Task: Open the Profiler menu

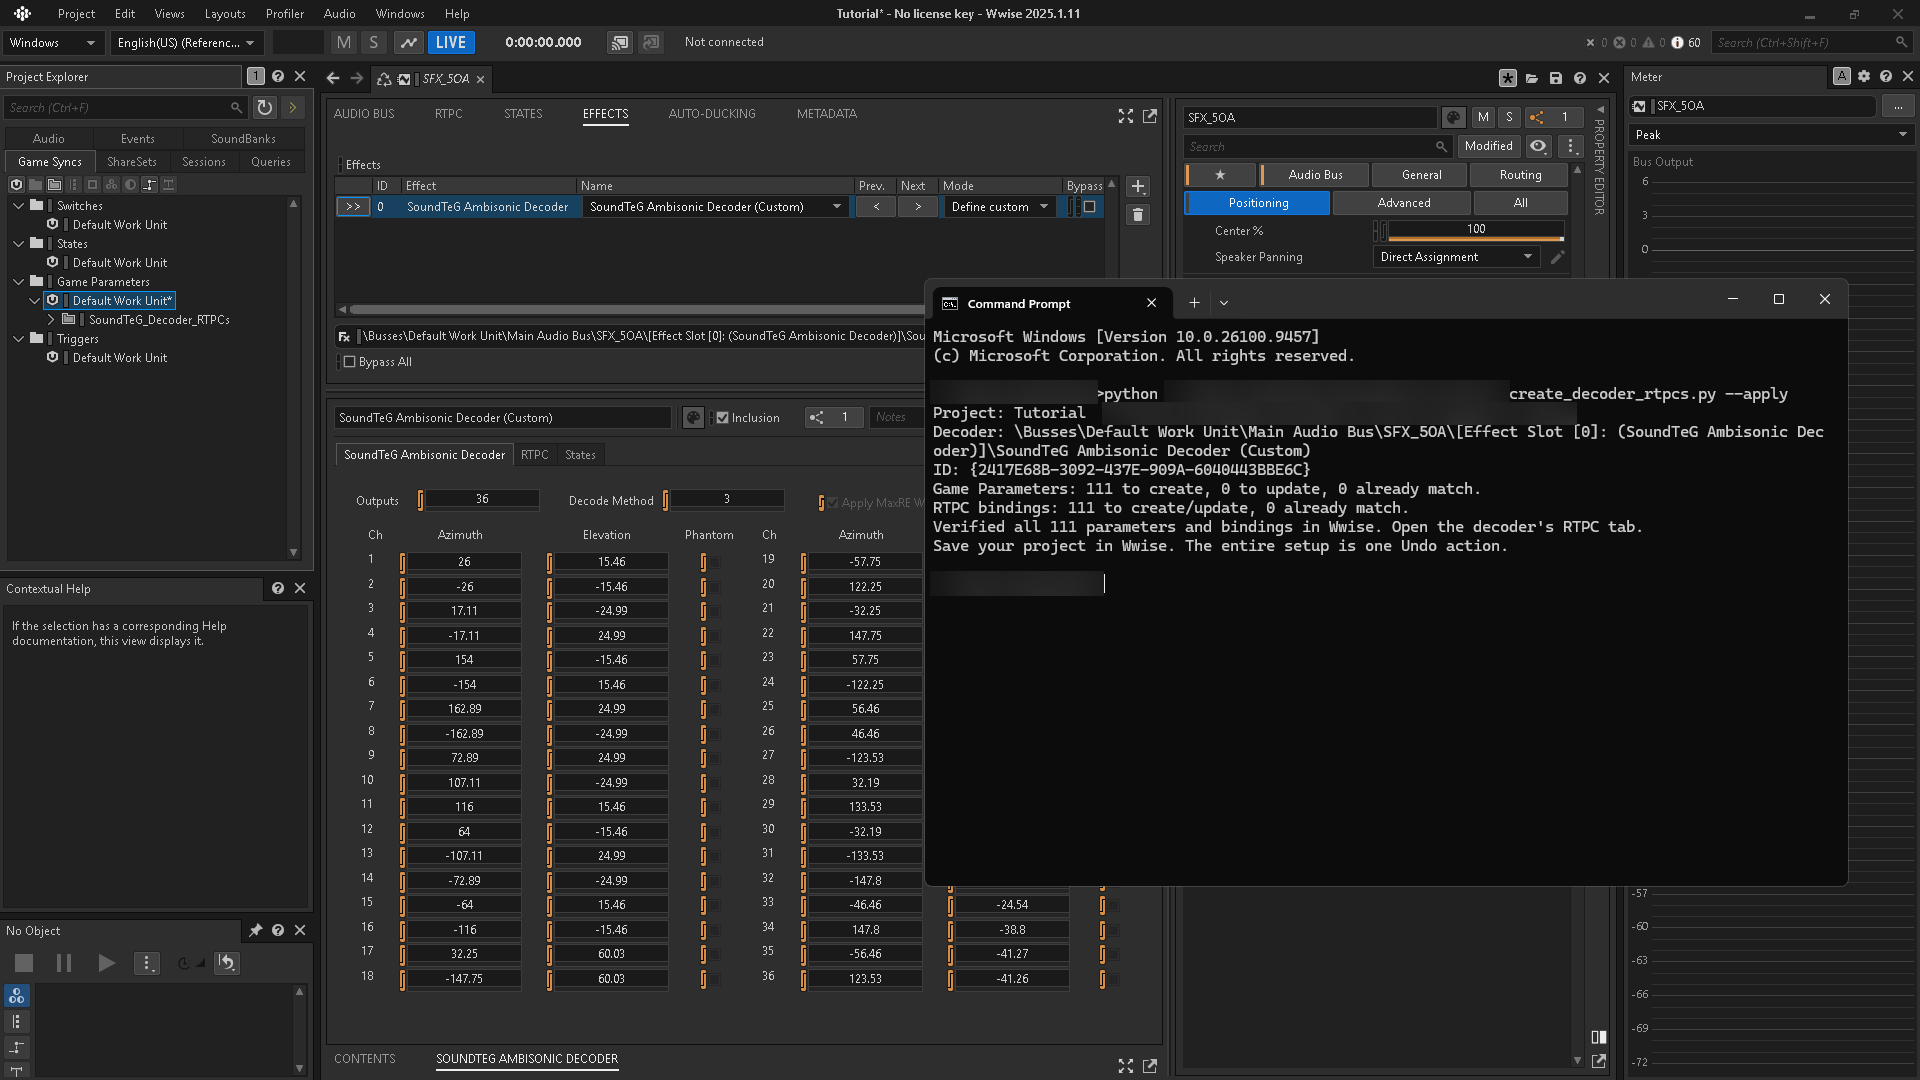Action: 285,13
